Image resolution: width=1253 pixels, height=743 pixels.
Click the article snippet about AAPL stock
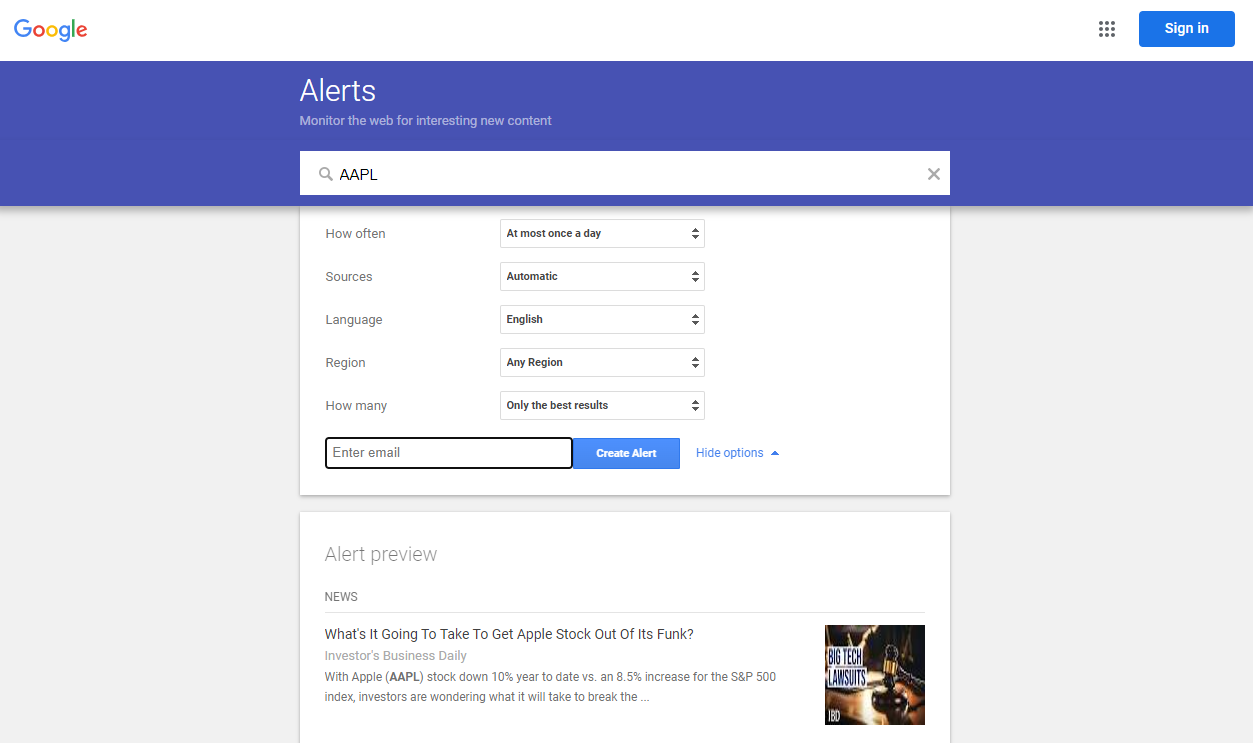[x=550, y=687]
